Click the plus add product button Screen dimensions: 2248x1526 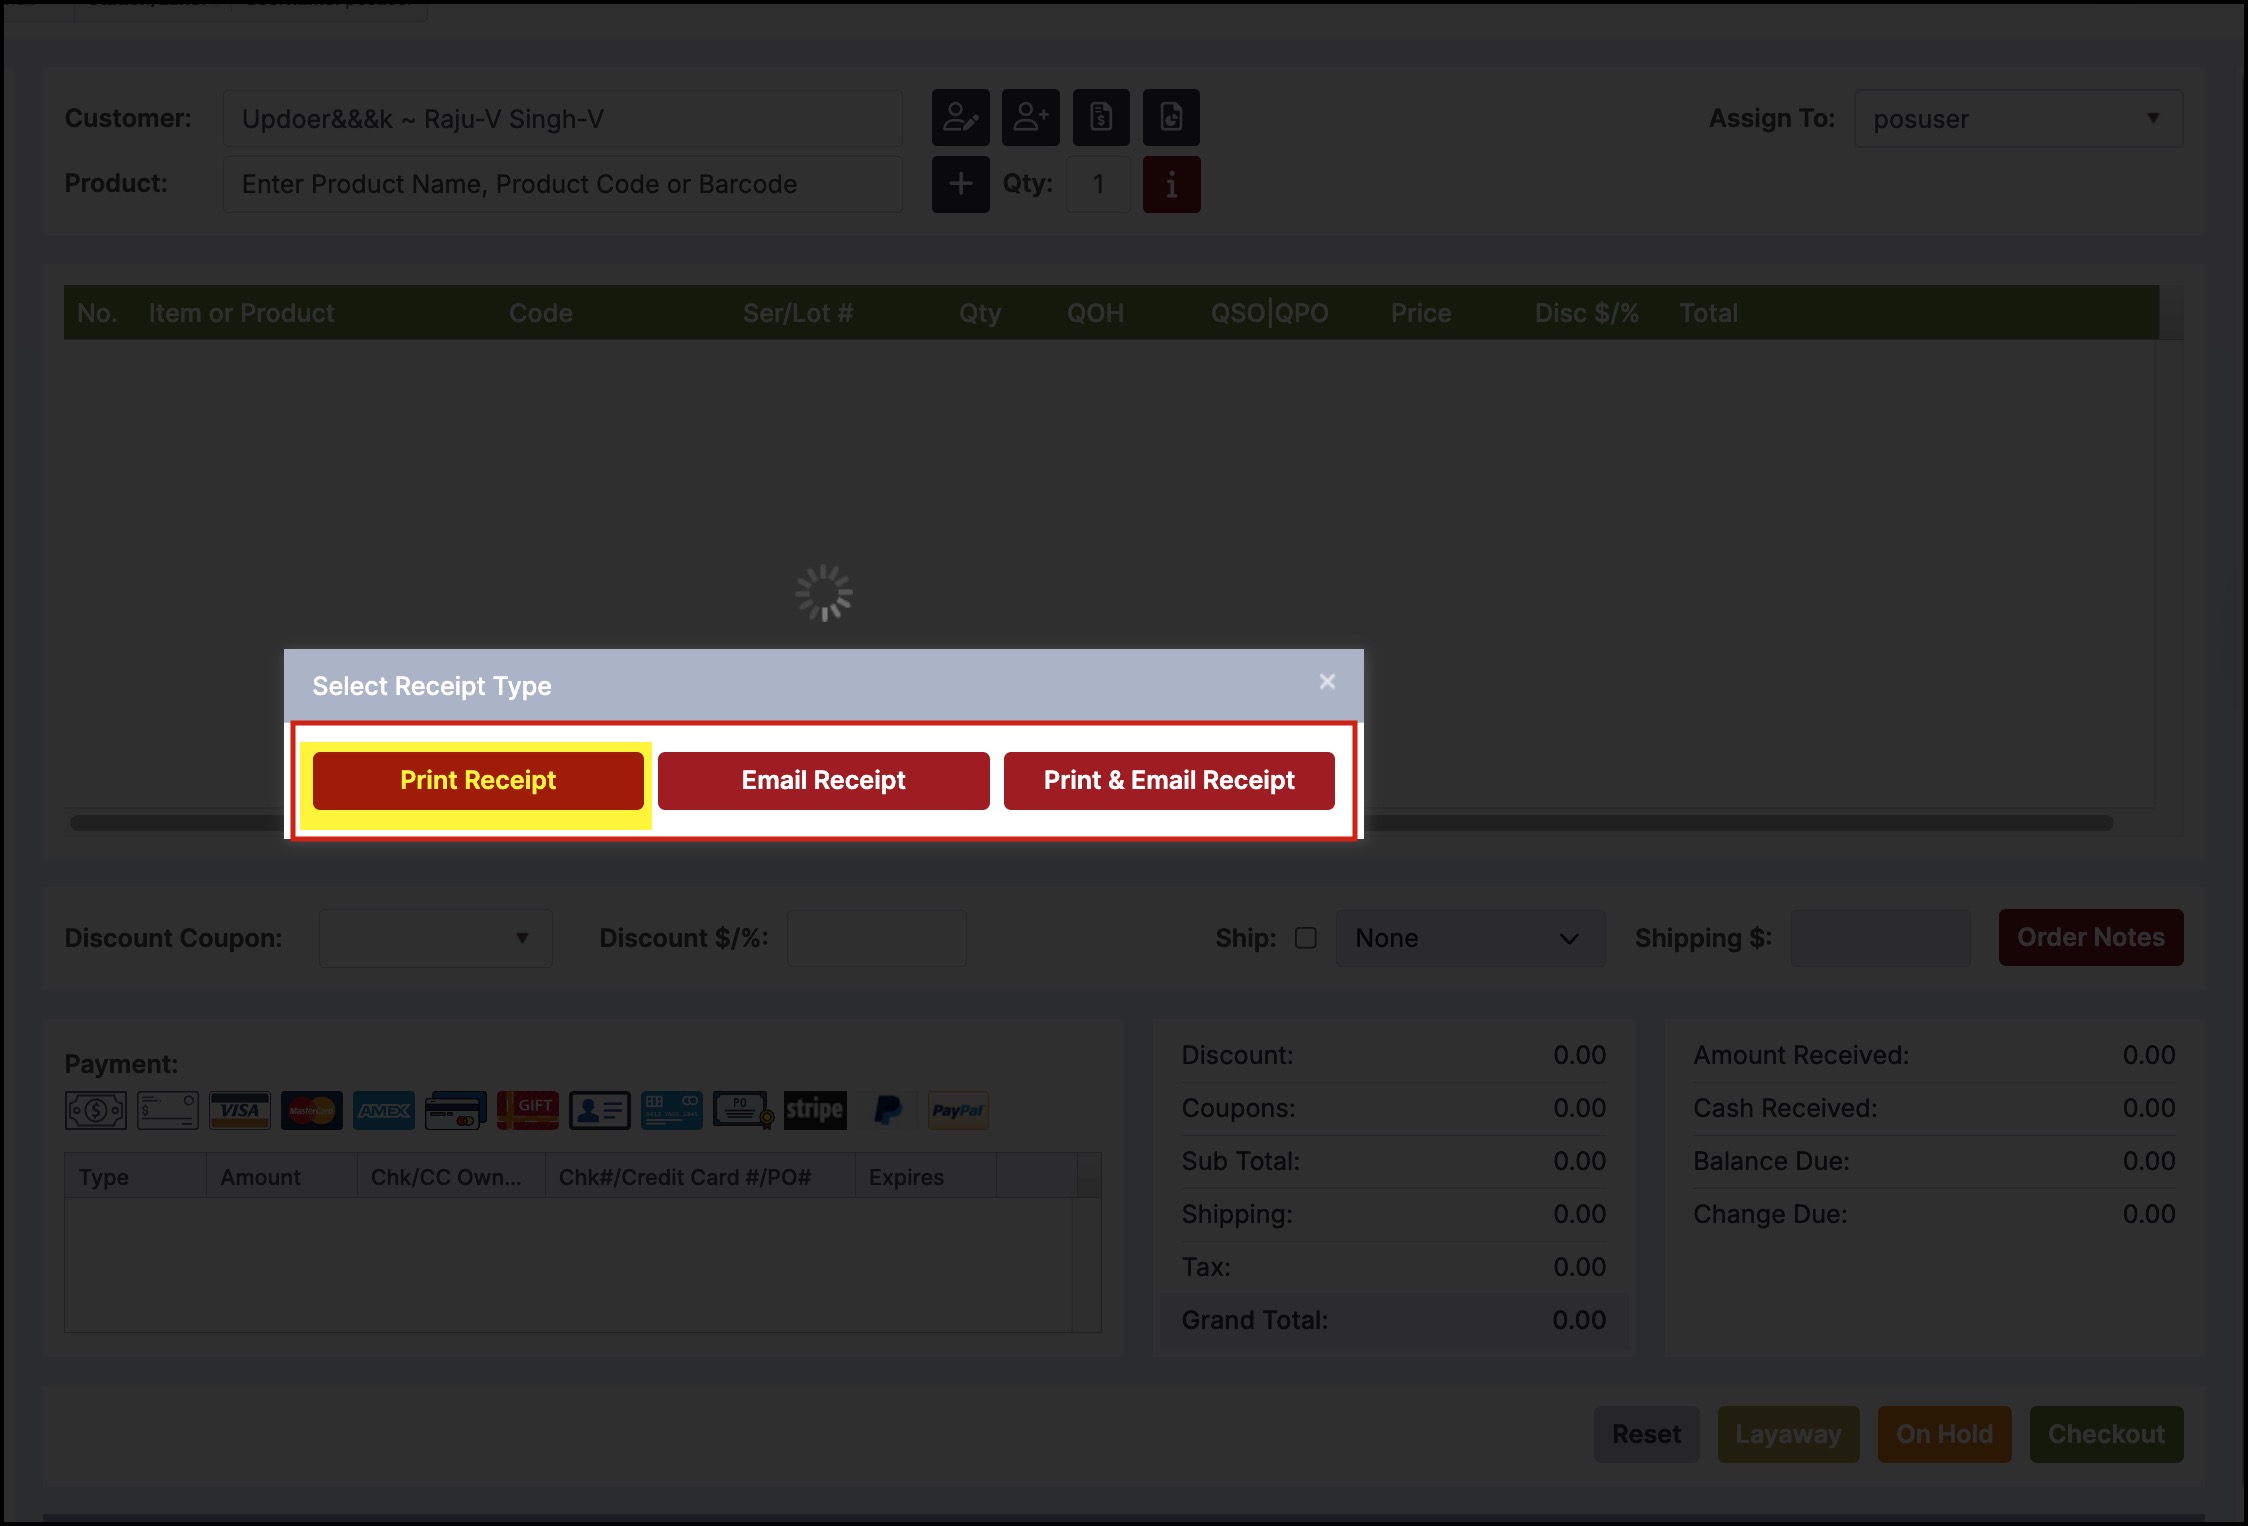[960, 184]
